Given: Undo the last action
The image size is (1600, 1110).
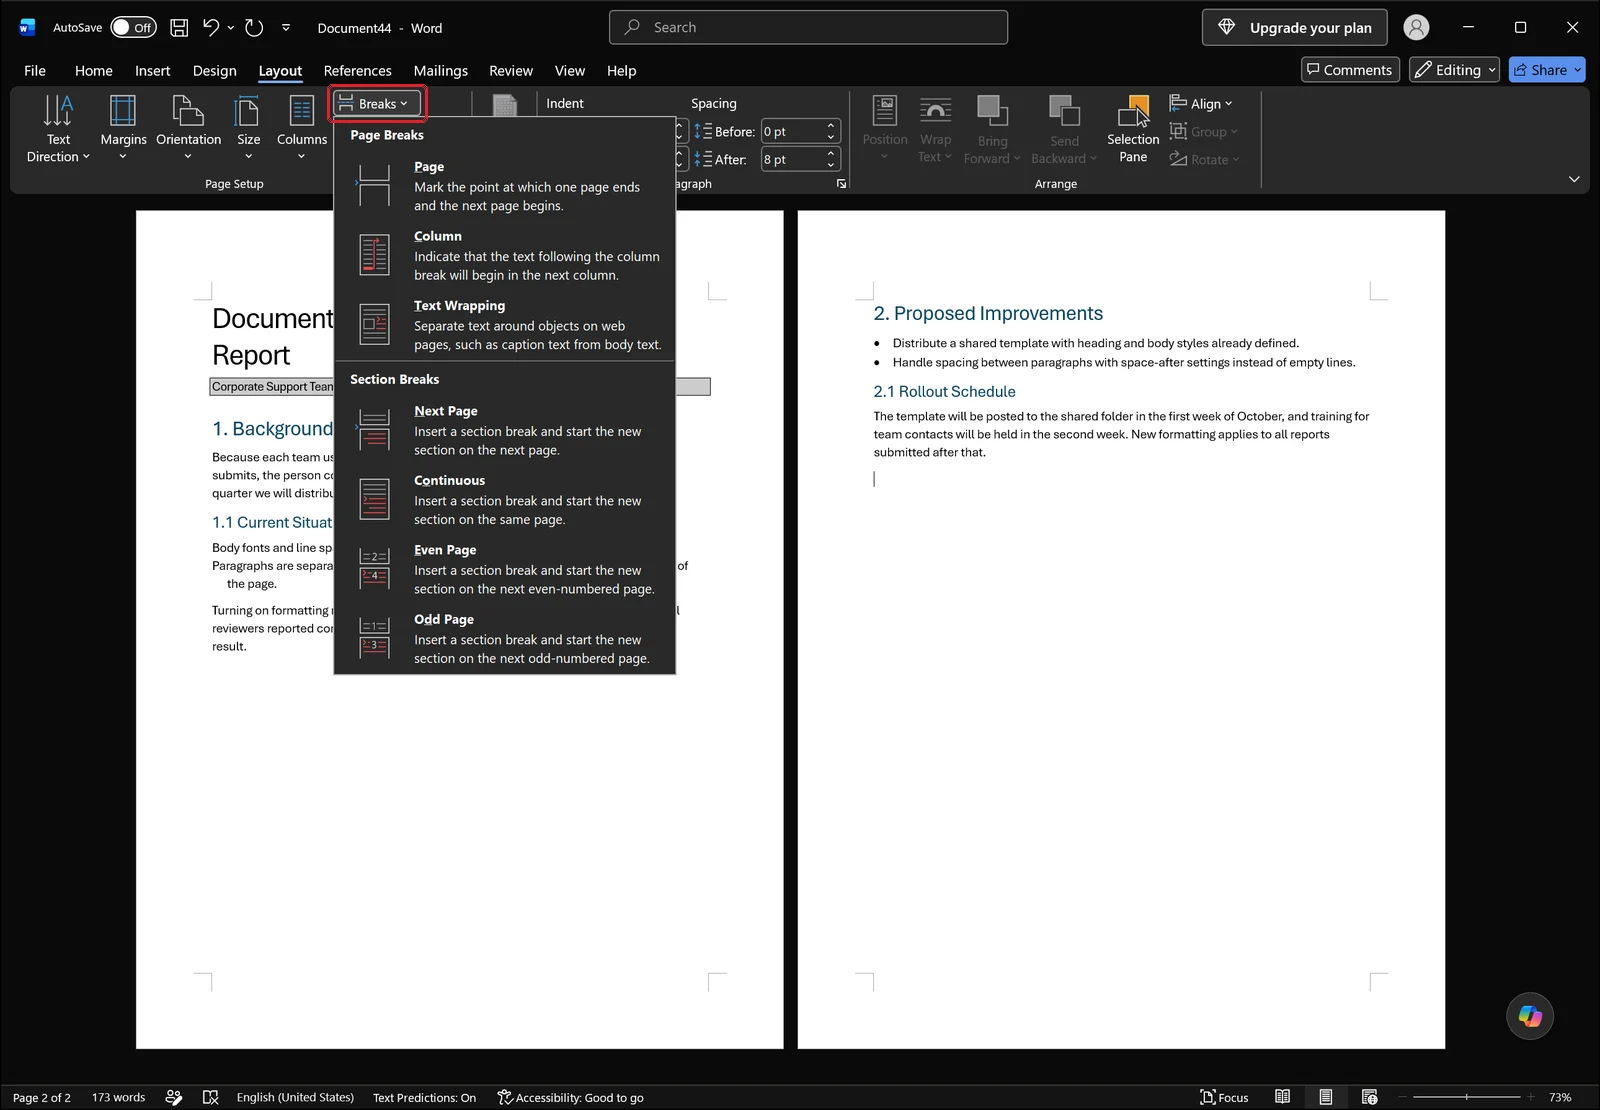Looking at the screenshot, I should [211, 28].
